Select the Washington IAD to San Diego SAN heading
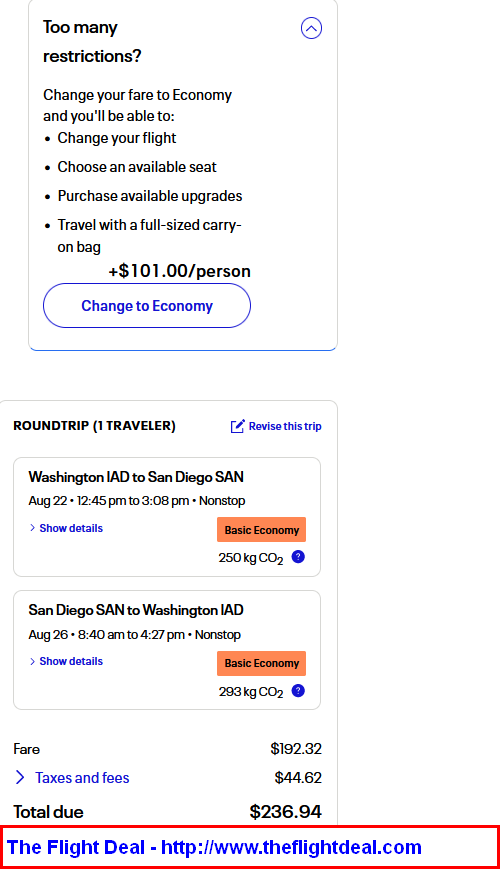 (136, 477)
